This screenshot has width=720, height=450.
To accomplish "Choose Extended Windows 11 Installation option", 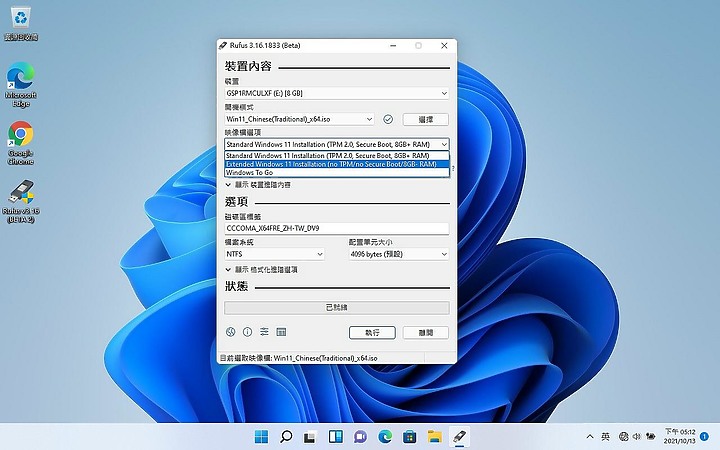I will [x=337, y=164].
